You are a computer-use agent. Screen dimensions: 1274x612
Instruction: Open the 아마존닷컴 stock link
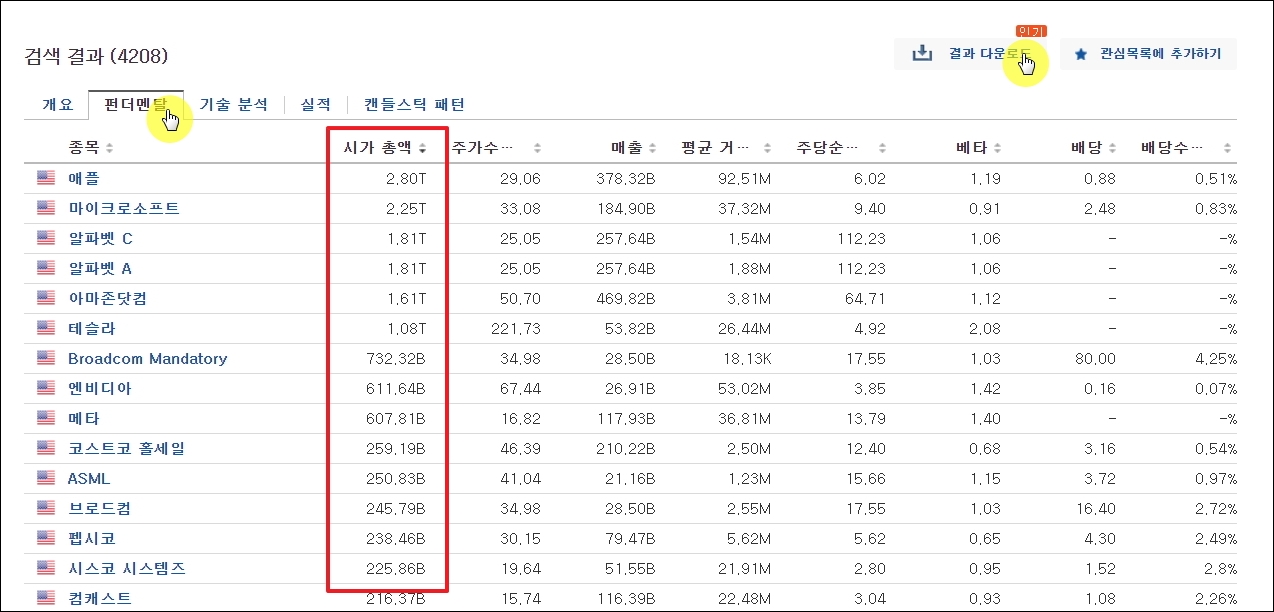click(x=107, y=298)
